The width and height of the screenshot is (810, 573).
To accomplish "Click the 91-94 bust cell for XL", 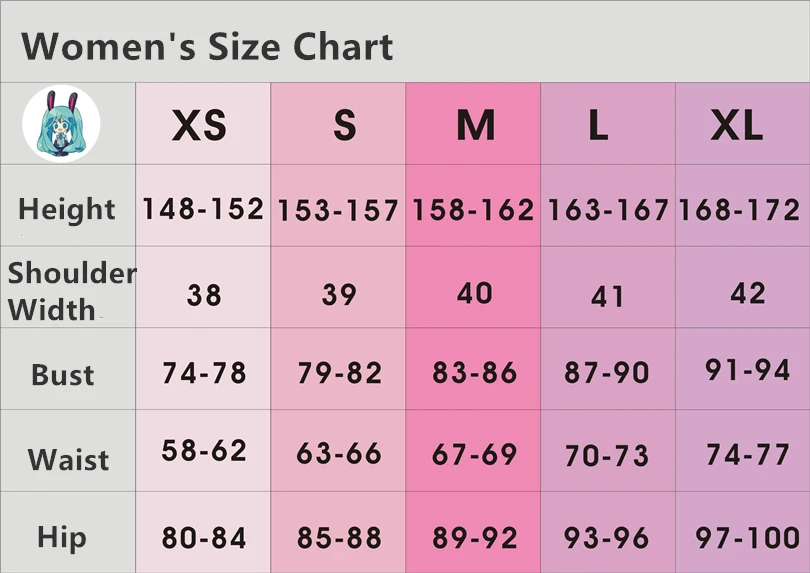I will [747, 369].
